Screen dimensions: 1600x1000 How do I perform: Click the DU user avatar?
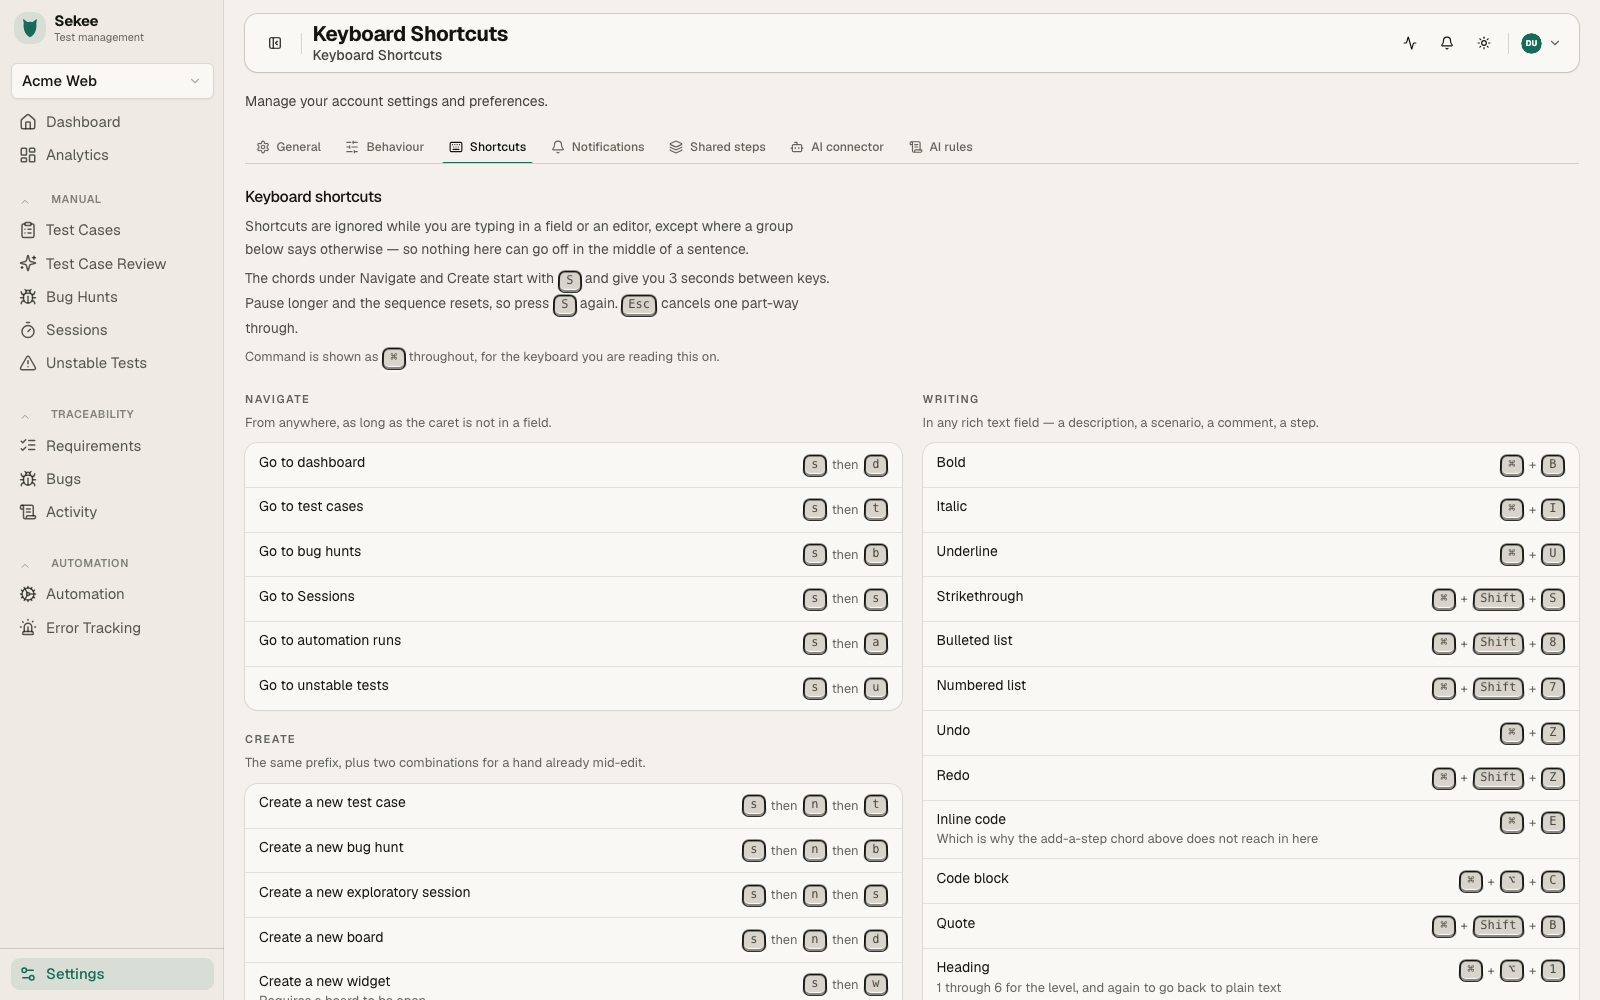[x=1531, y=43]
